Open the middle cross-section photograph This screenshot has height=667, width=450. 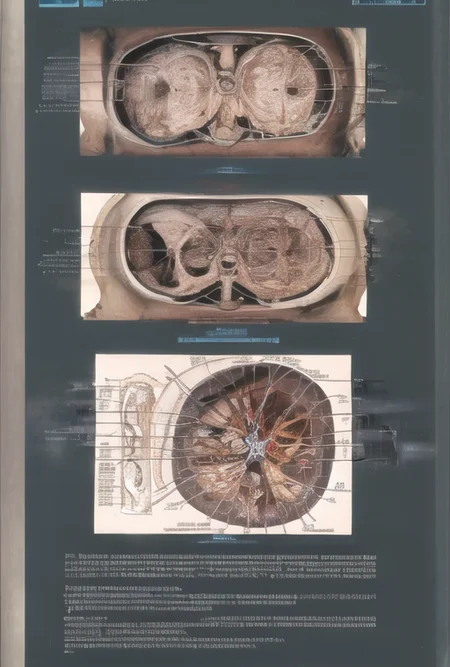(x=224, y=257)
